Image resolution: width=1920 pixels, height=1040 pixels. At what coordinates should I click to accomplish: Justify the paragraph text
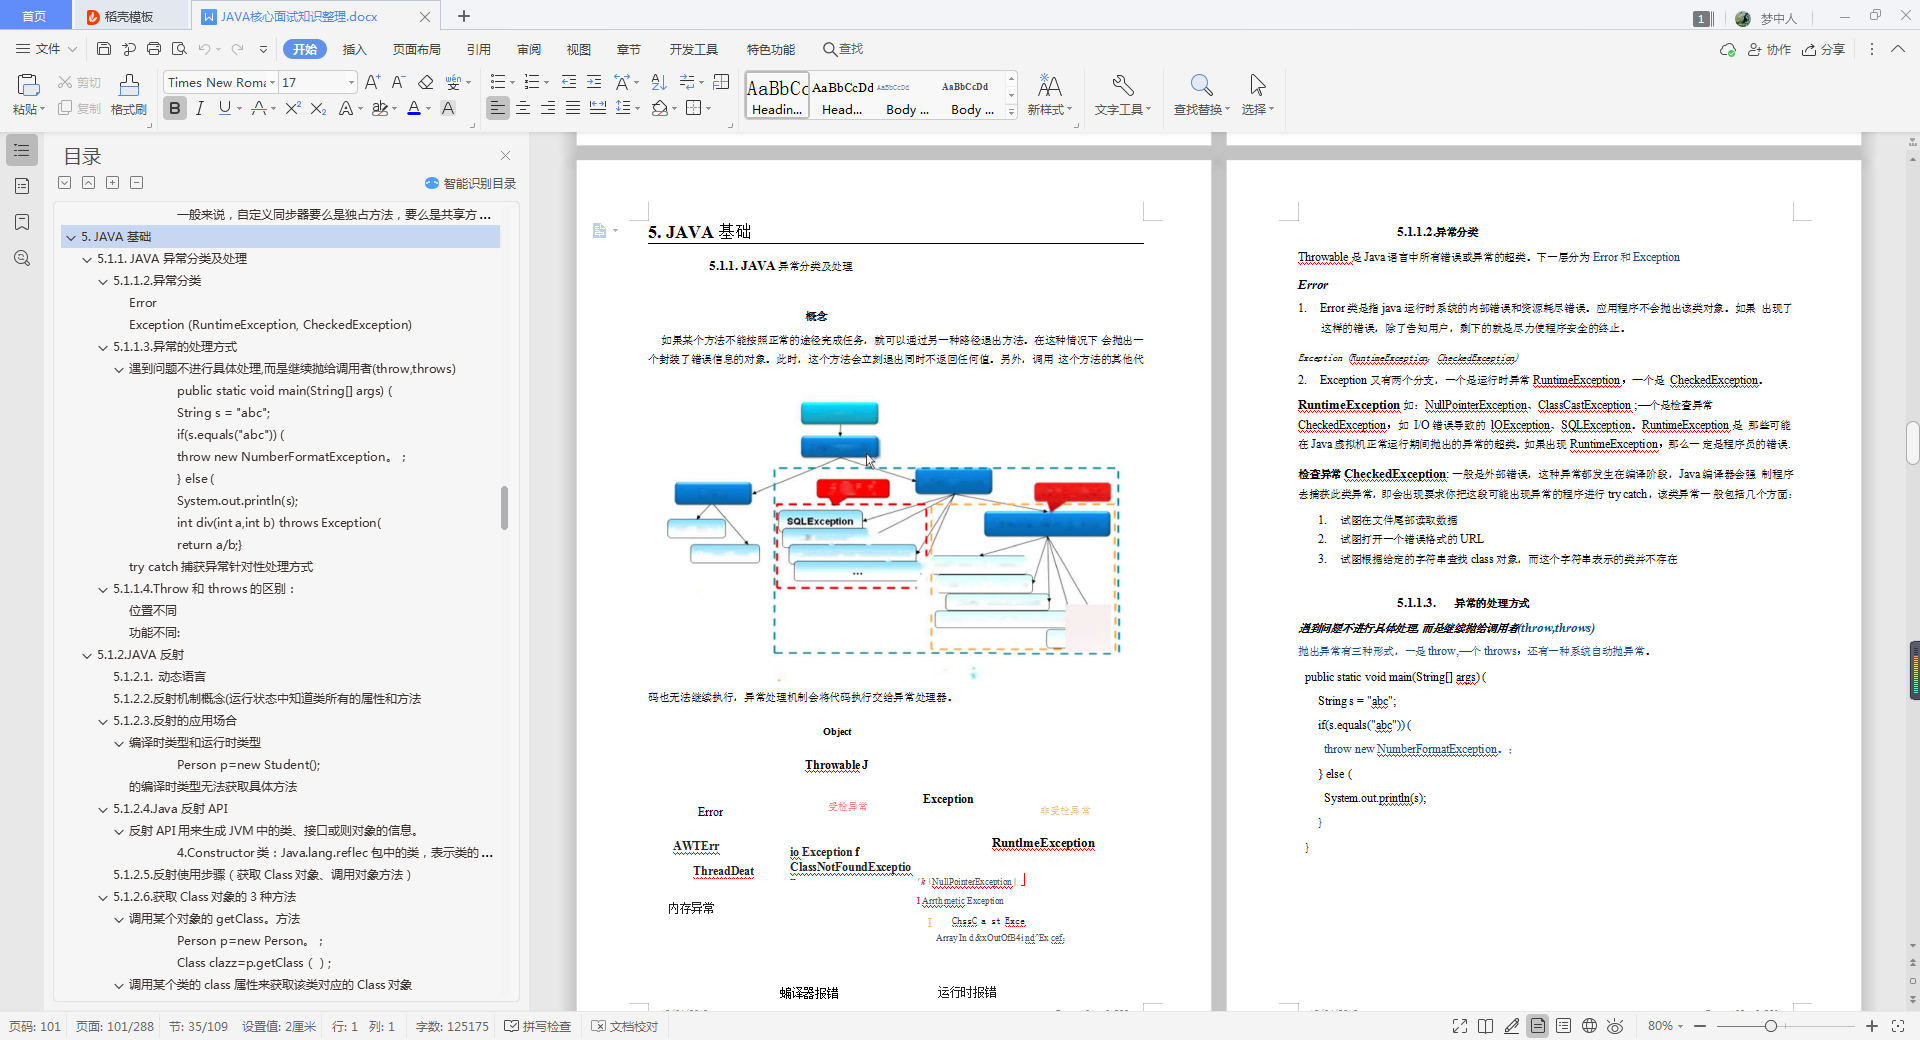pos(573,108)
